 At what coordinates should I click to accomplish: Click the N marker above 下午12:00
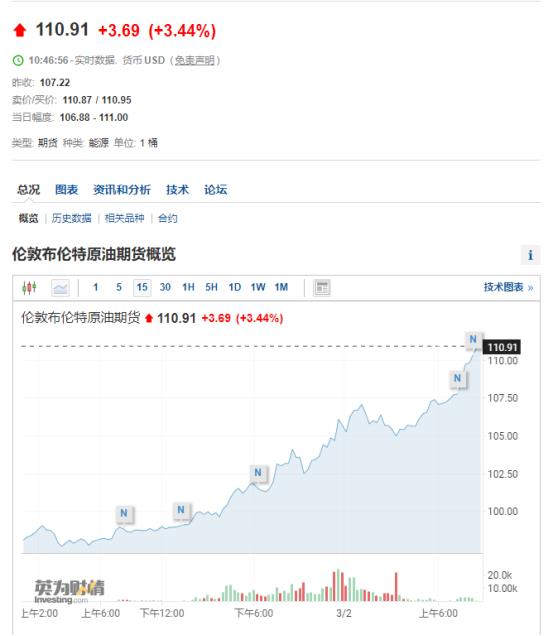click(181, 510)
